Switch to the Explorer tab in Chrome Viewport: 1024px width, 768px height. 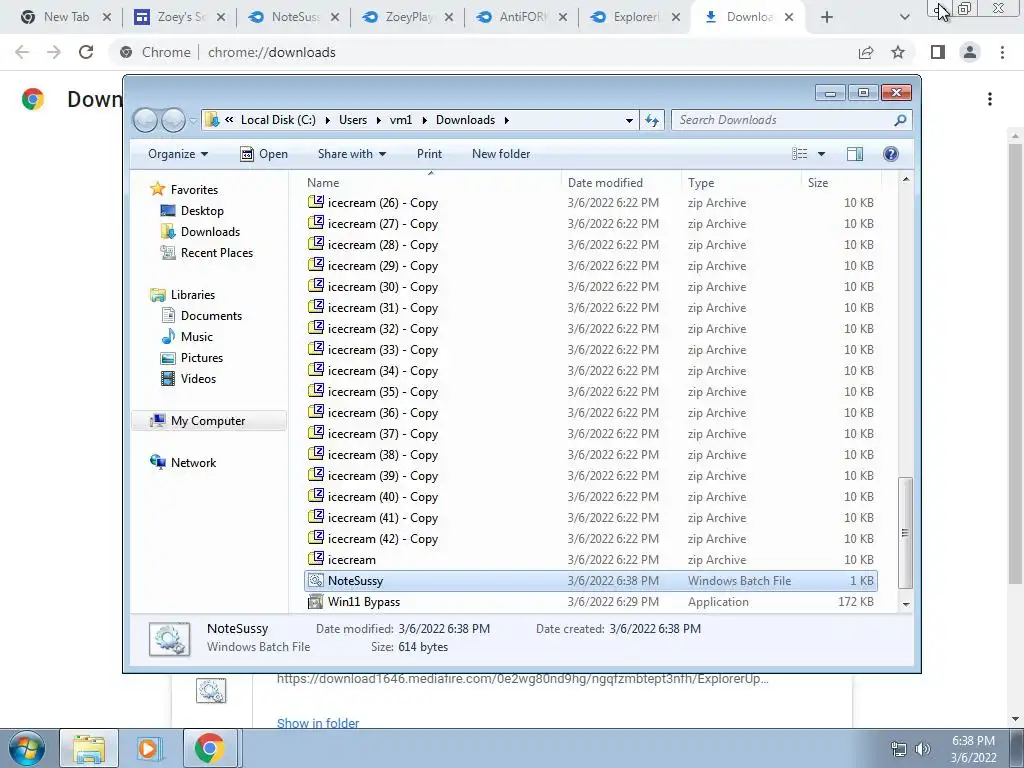click(636, 17)
